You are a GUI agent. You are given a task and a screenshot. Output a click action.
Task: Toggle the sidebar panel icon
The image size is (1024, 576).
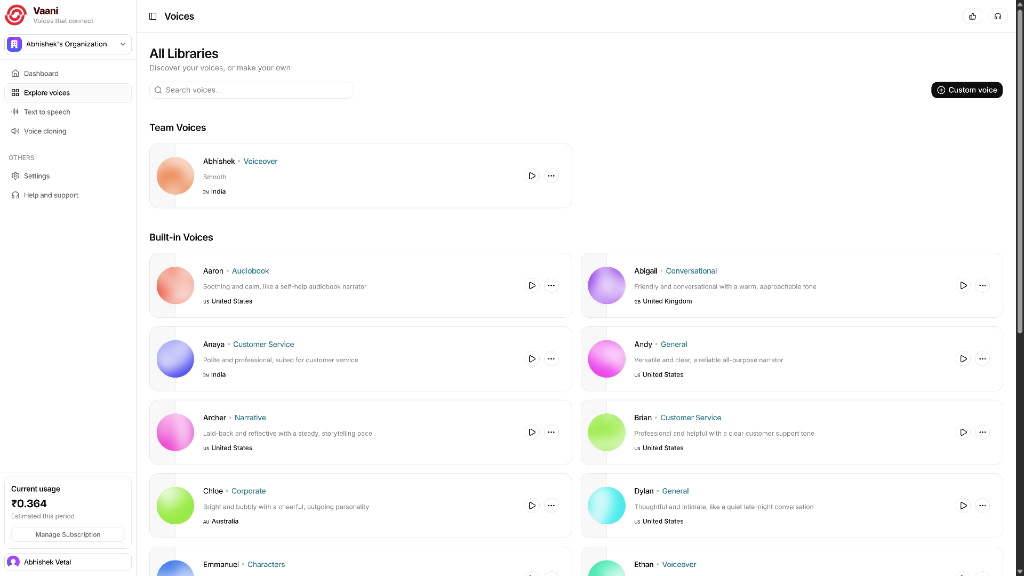(x=153, y=16)
